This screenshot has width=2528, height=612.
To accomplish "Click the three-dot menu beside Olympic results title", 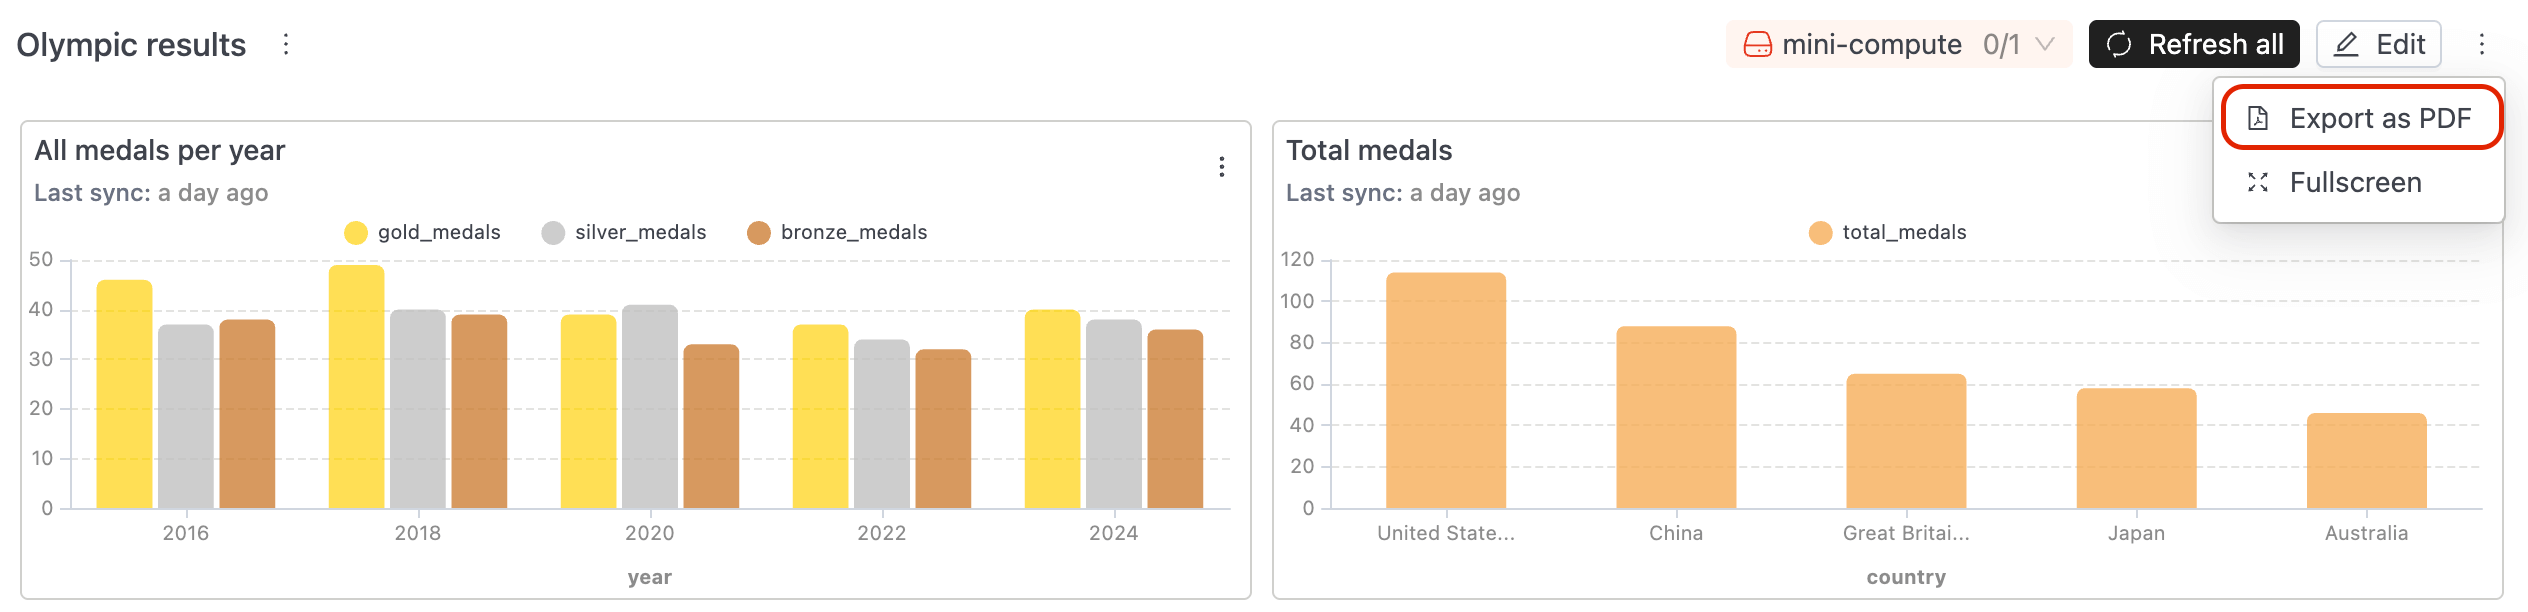I will pos(286,44).
